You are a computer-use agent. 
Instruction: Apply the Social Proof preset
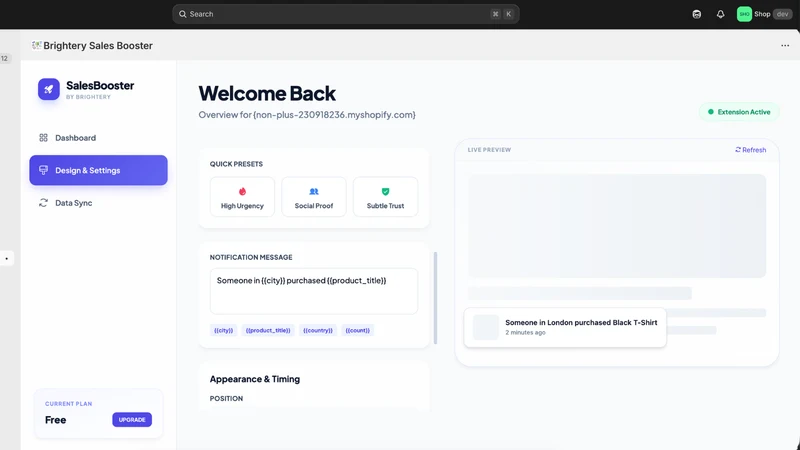tap(314, 197)
